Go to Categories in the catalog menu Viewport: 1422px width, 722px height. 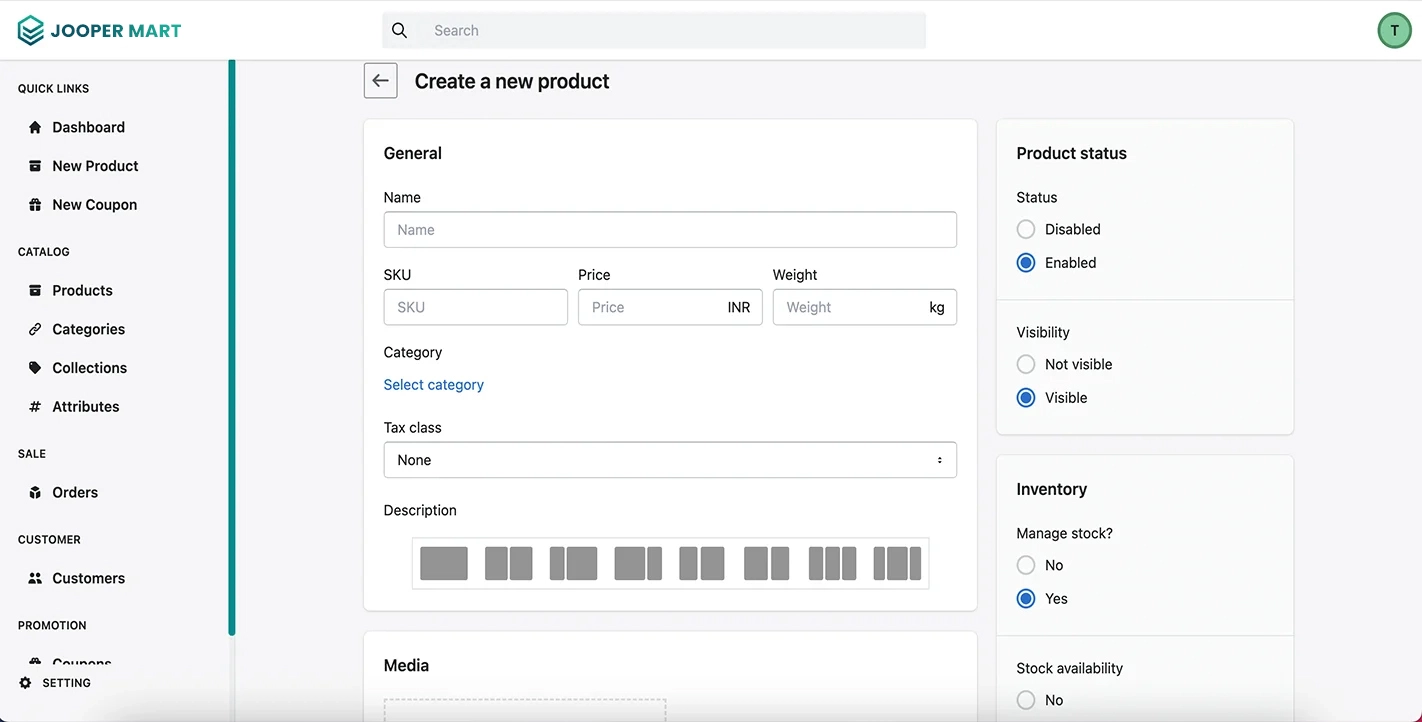point(88,329)
